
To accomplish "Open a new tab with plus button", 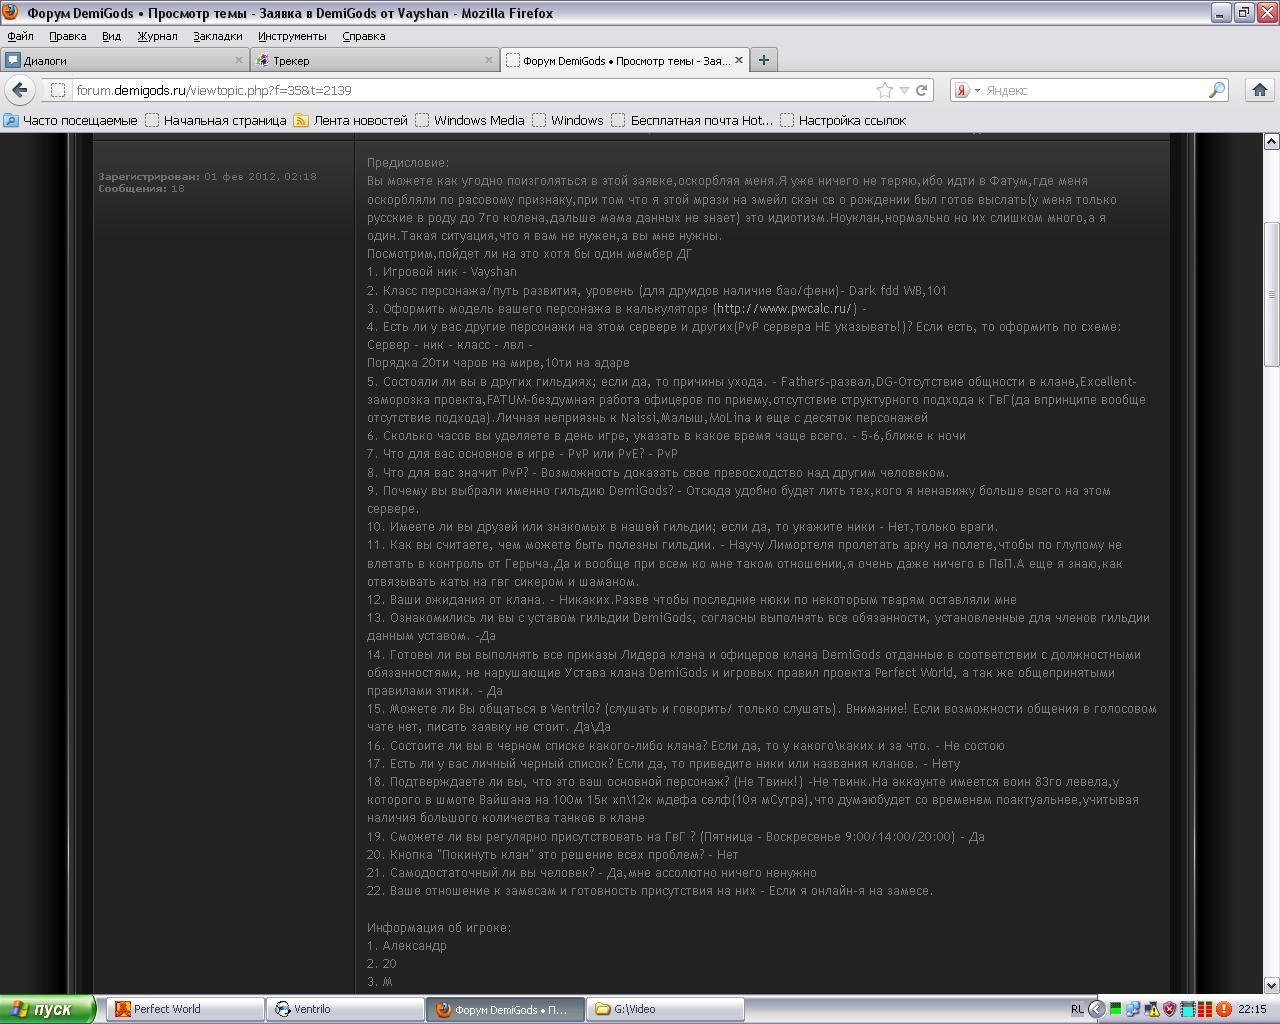I will [764, 60].
